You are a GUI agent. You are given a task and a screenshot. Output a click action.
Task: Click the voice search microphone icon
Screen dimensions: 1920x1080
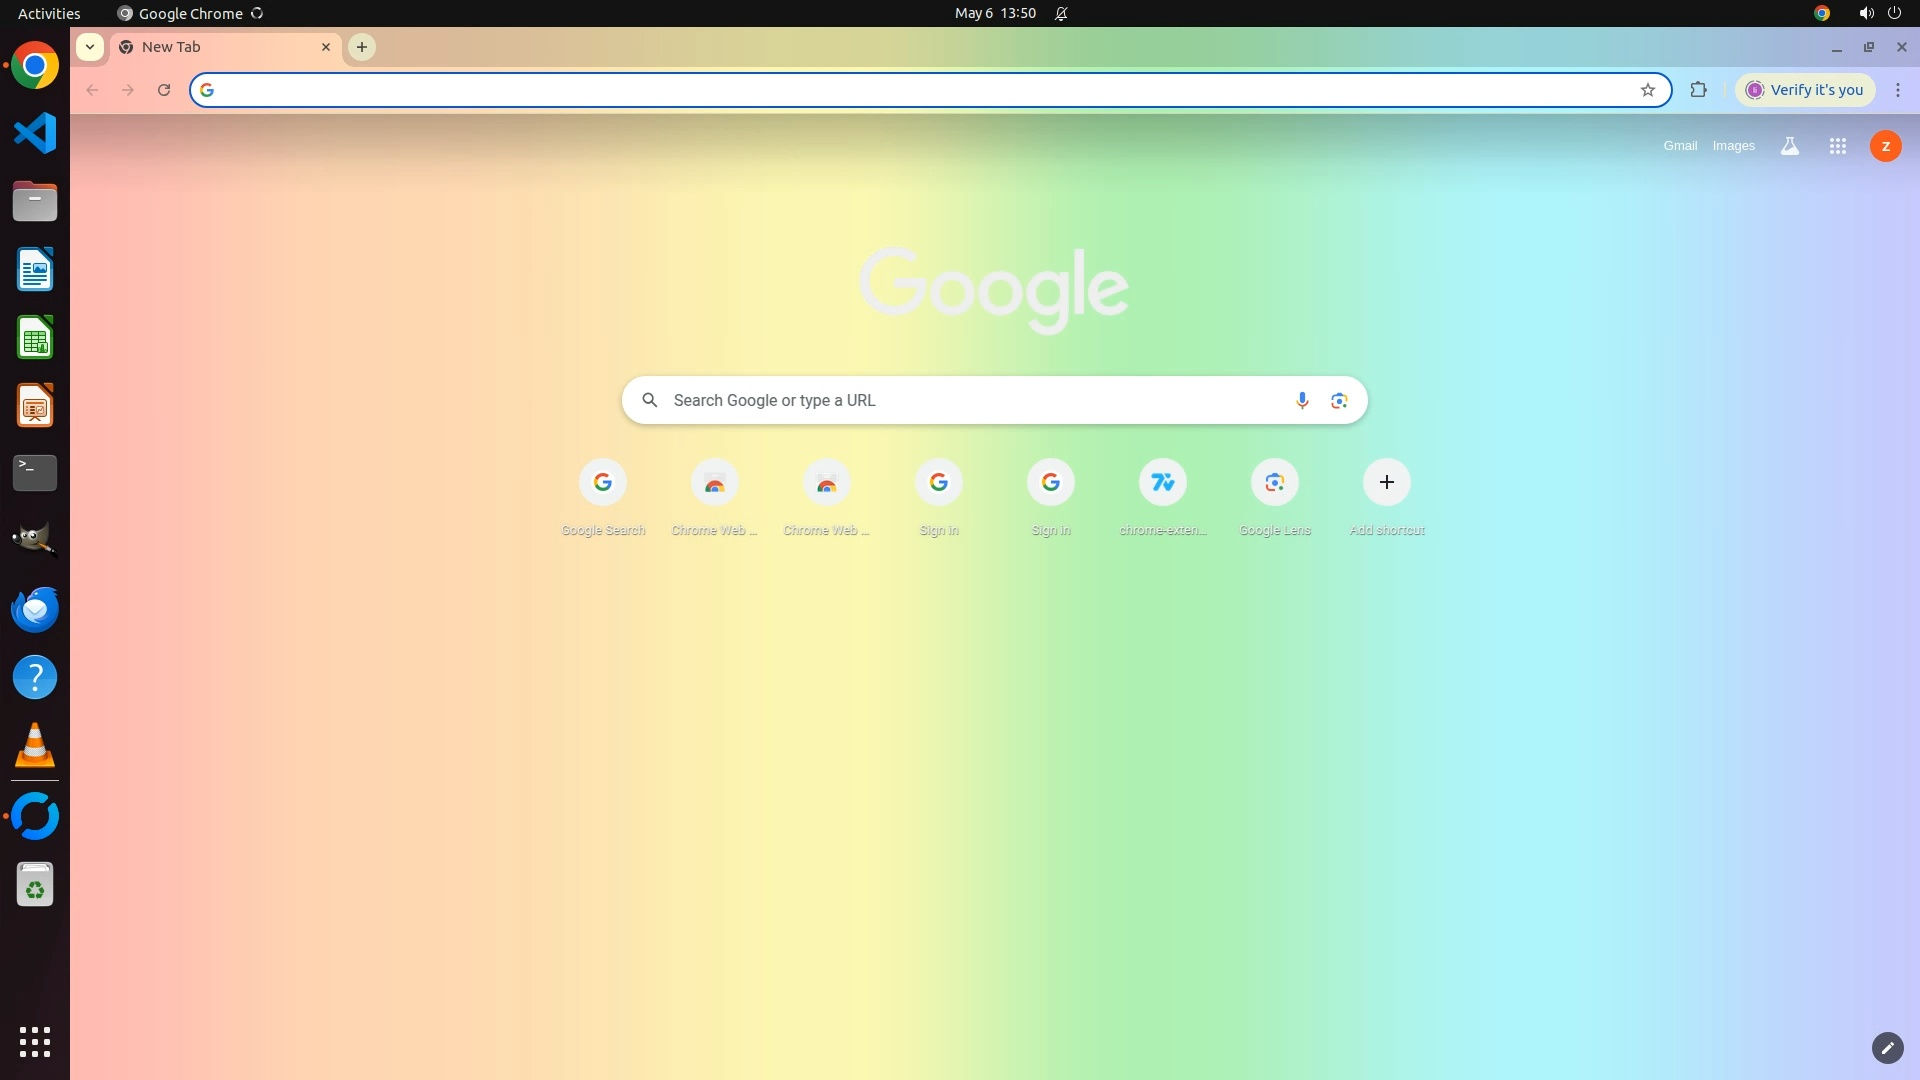coord(1302,400)
